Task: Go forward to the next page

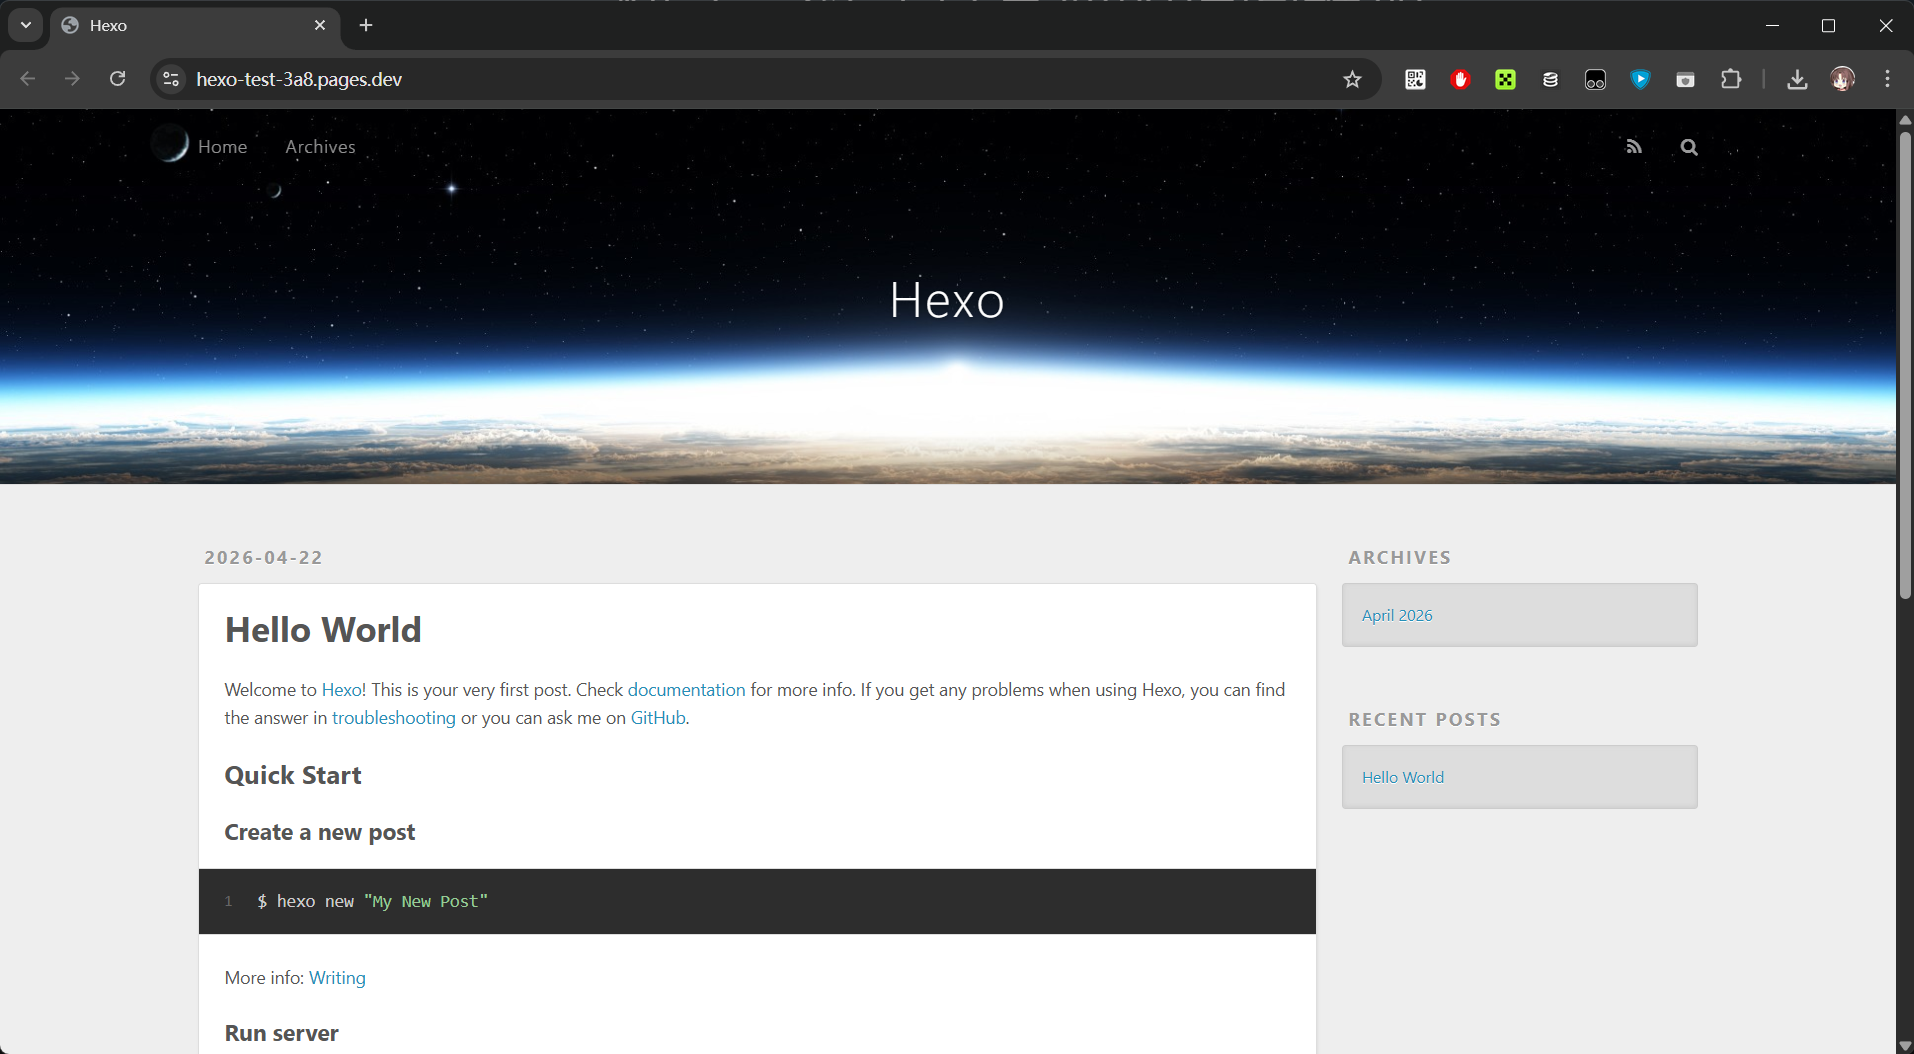Action: tap(72, 79)
